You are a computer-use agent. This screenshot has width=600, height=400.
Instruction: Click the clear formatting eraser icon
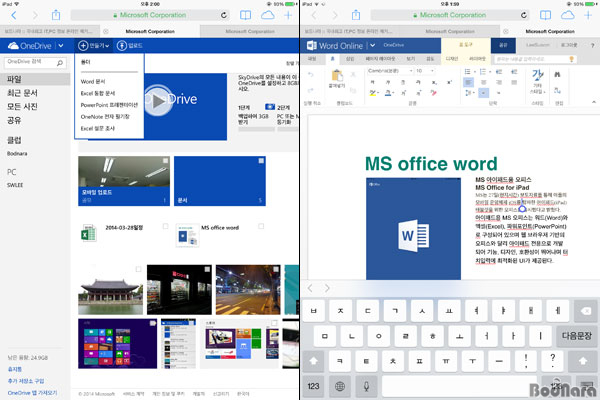434,93
